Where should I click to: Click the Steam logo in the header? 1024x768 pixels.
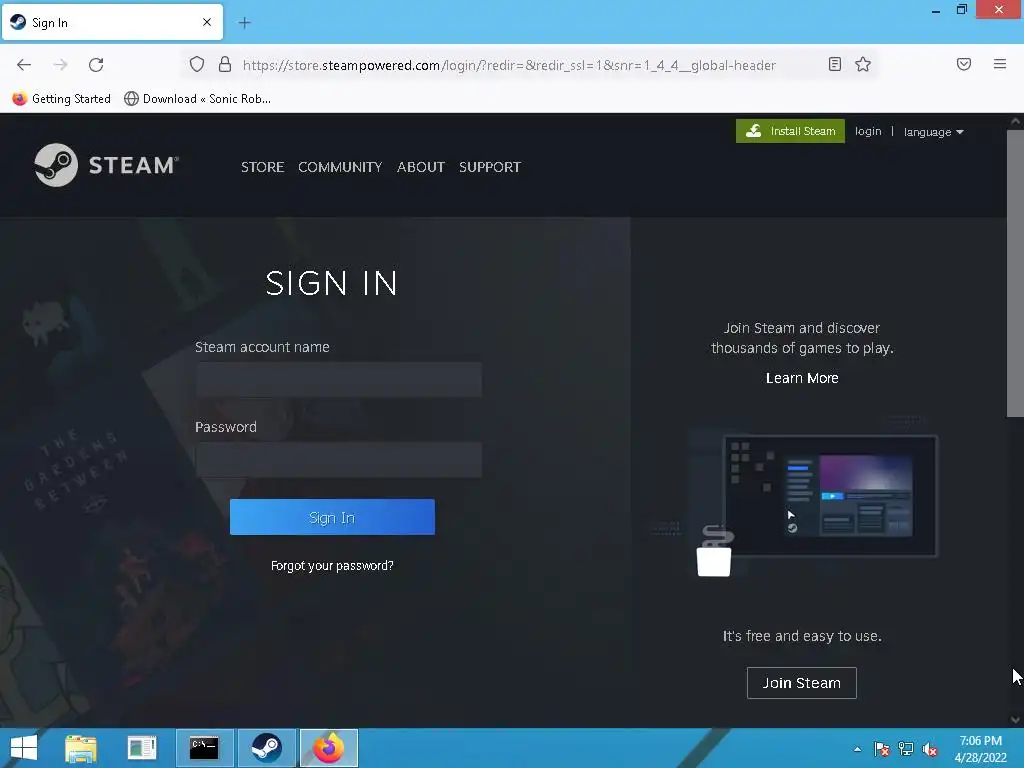(106, 165)
